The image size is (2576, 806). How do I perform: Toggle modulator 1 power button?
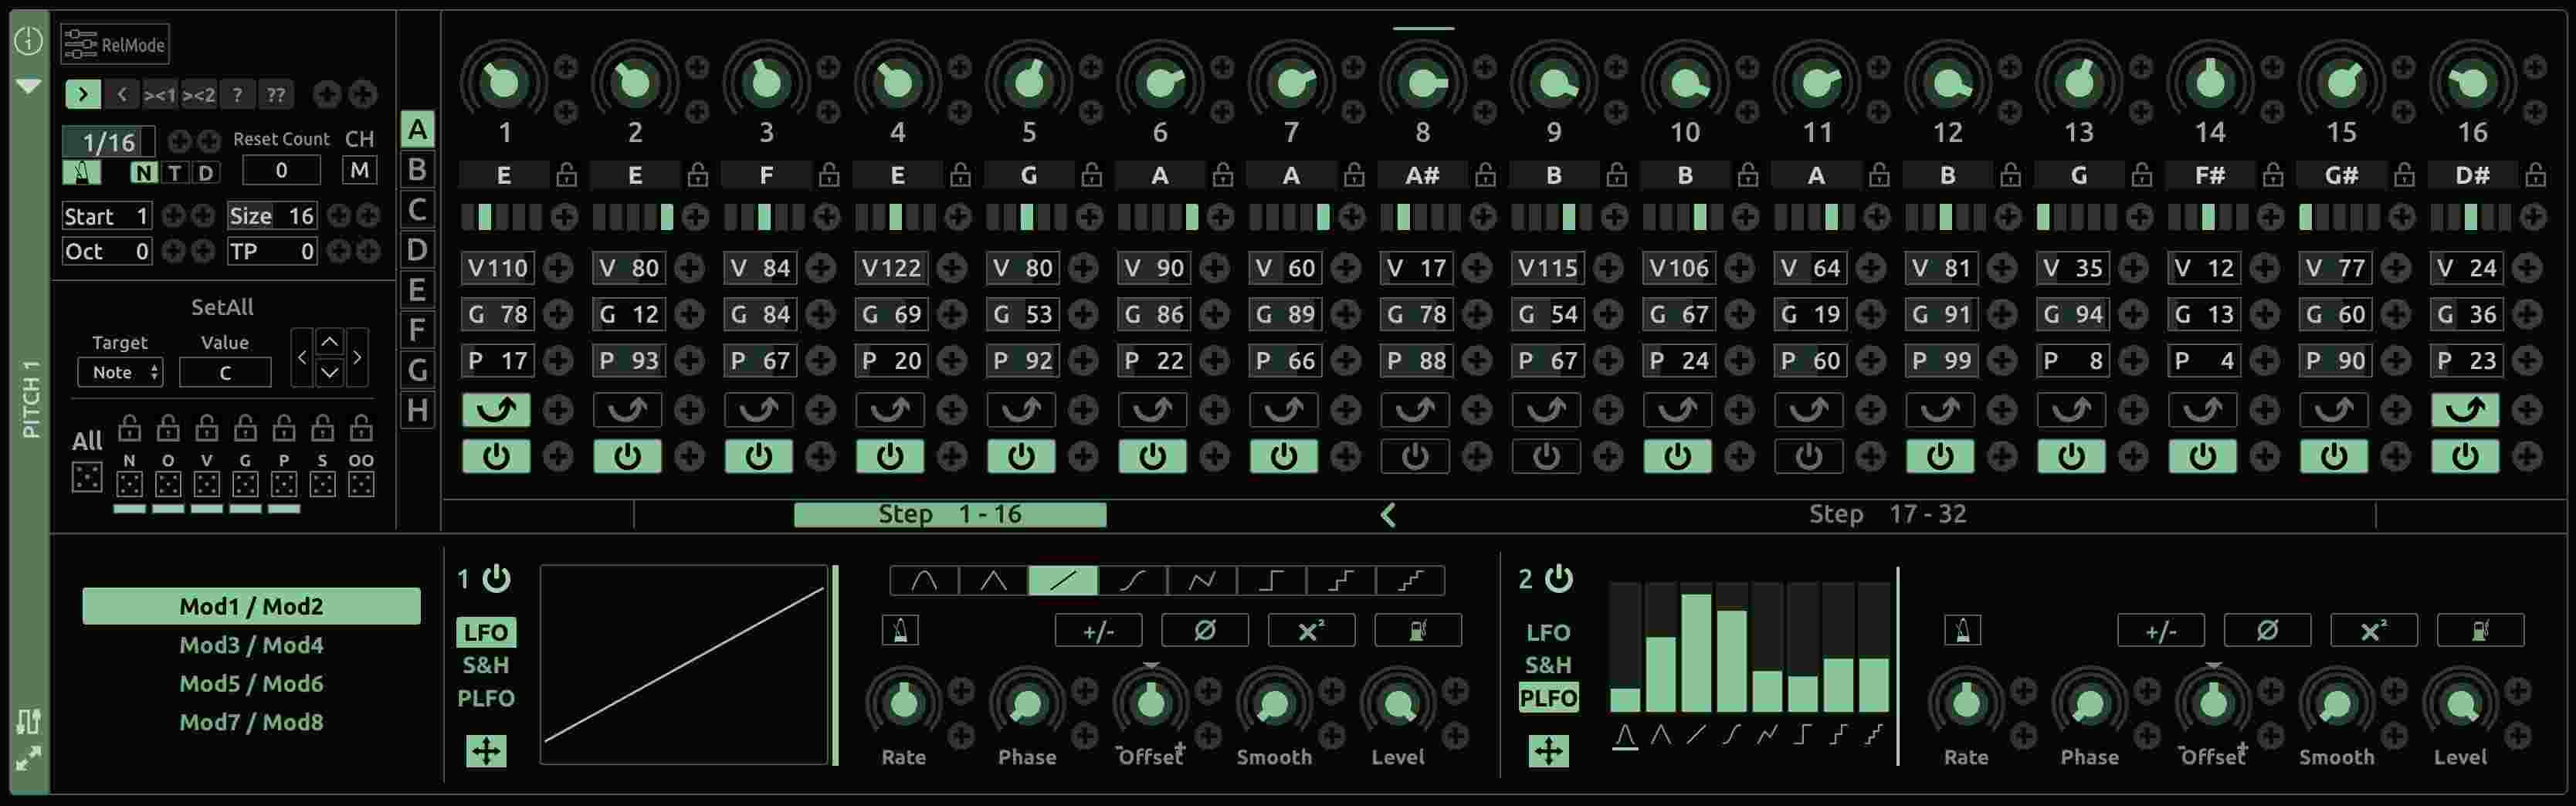(x=496, y=578)
